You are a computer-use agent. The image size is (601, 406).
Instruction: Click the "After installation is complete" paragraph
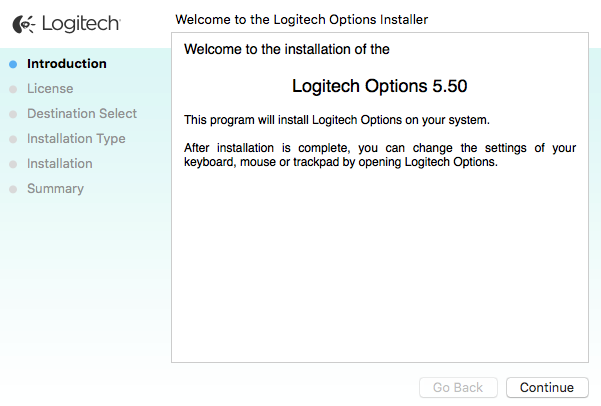click(380, 155)
